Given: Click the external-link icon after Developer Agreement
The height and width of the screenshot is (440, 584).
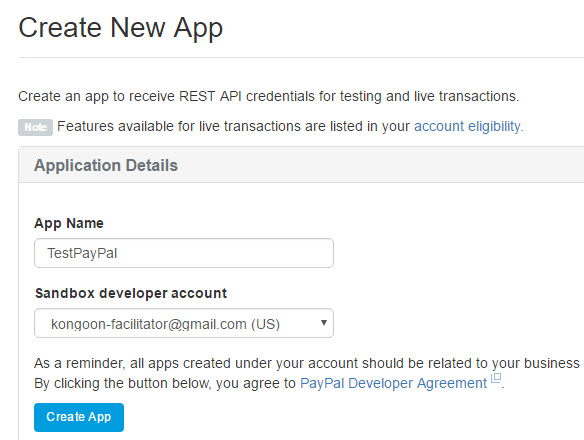Looking at the screenshot, I should 496,378.
